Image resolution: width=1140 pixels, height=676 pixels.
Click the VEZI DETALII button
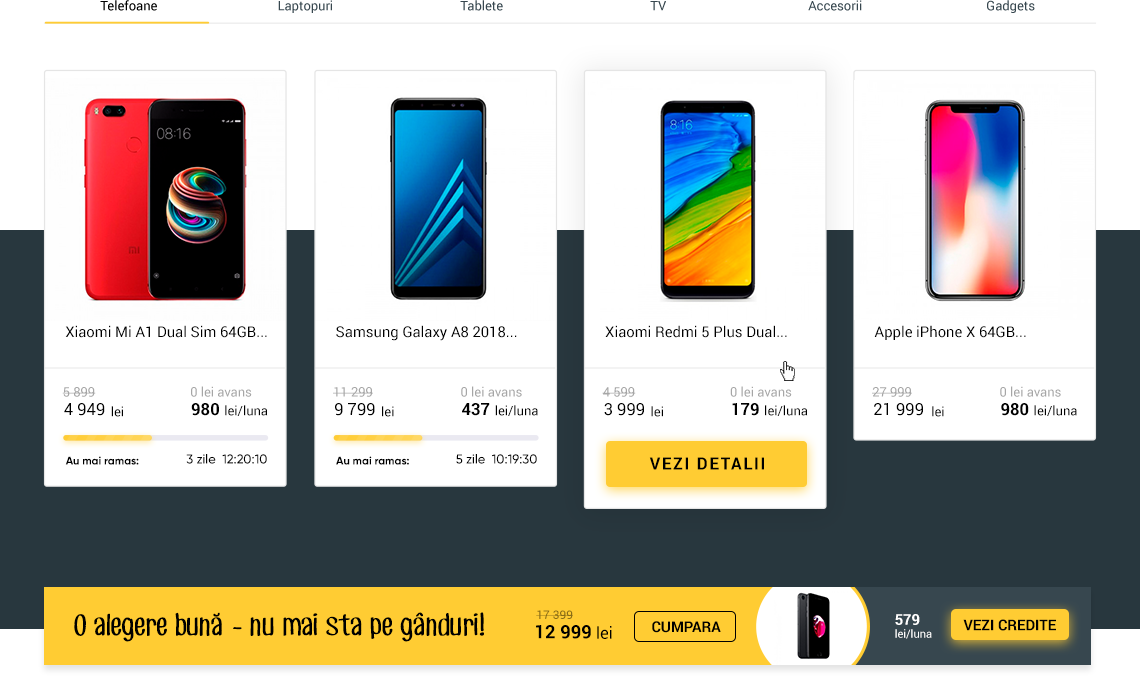[x=706, y=464]
